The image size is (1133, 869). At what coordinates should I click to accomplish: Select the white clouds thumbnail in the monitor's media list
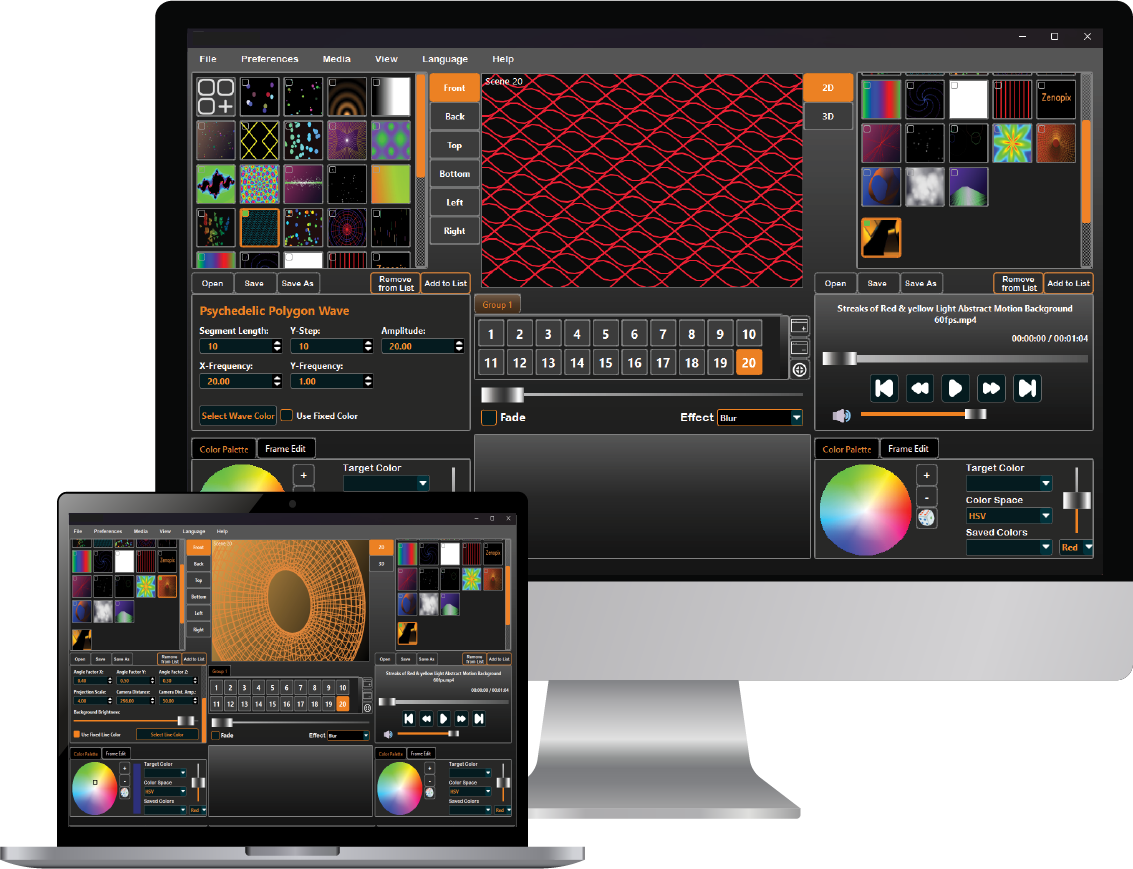(925, 187)
